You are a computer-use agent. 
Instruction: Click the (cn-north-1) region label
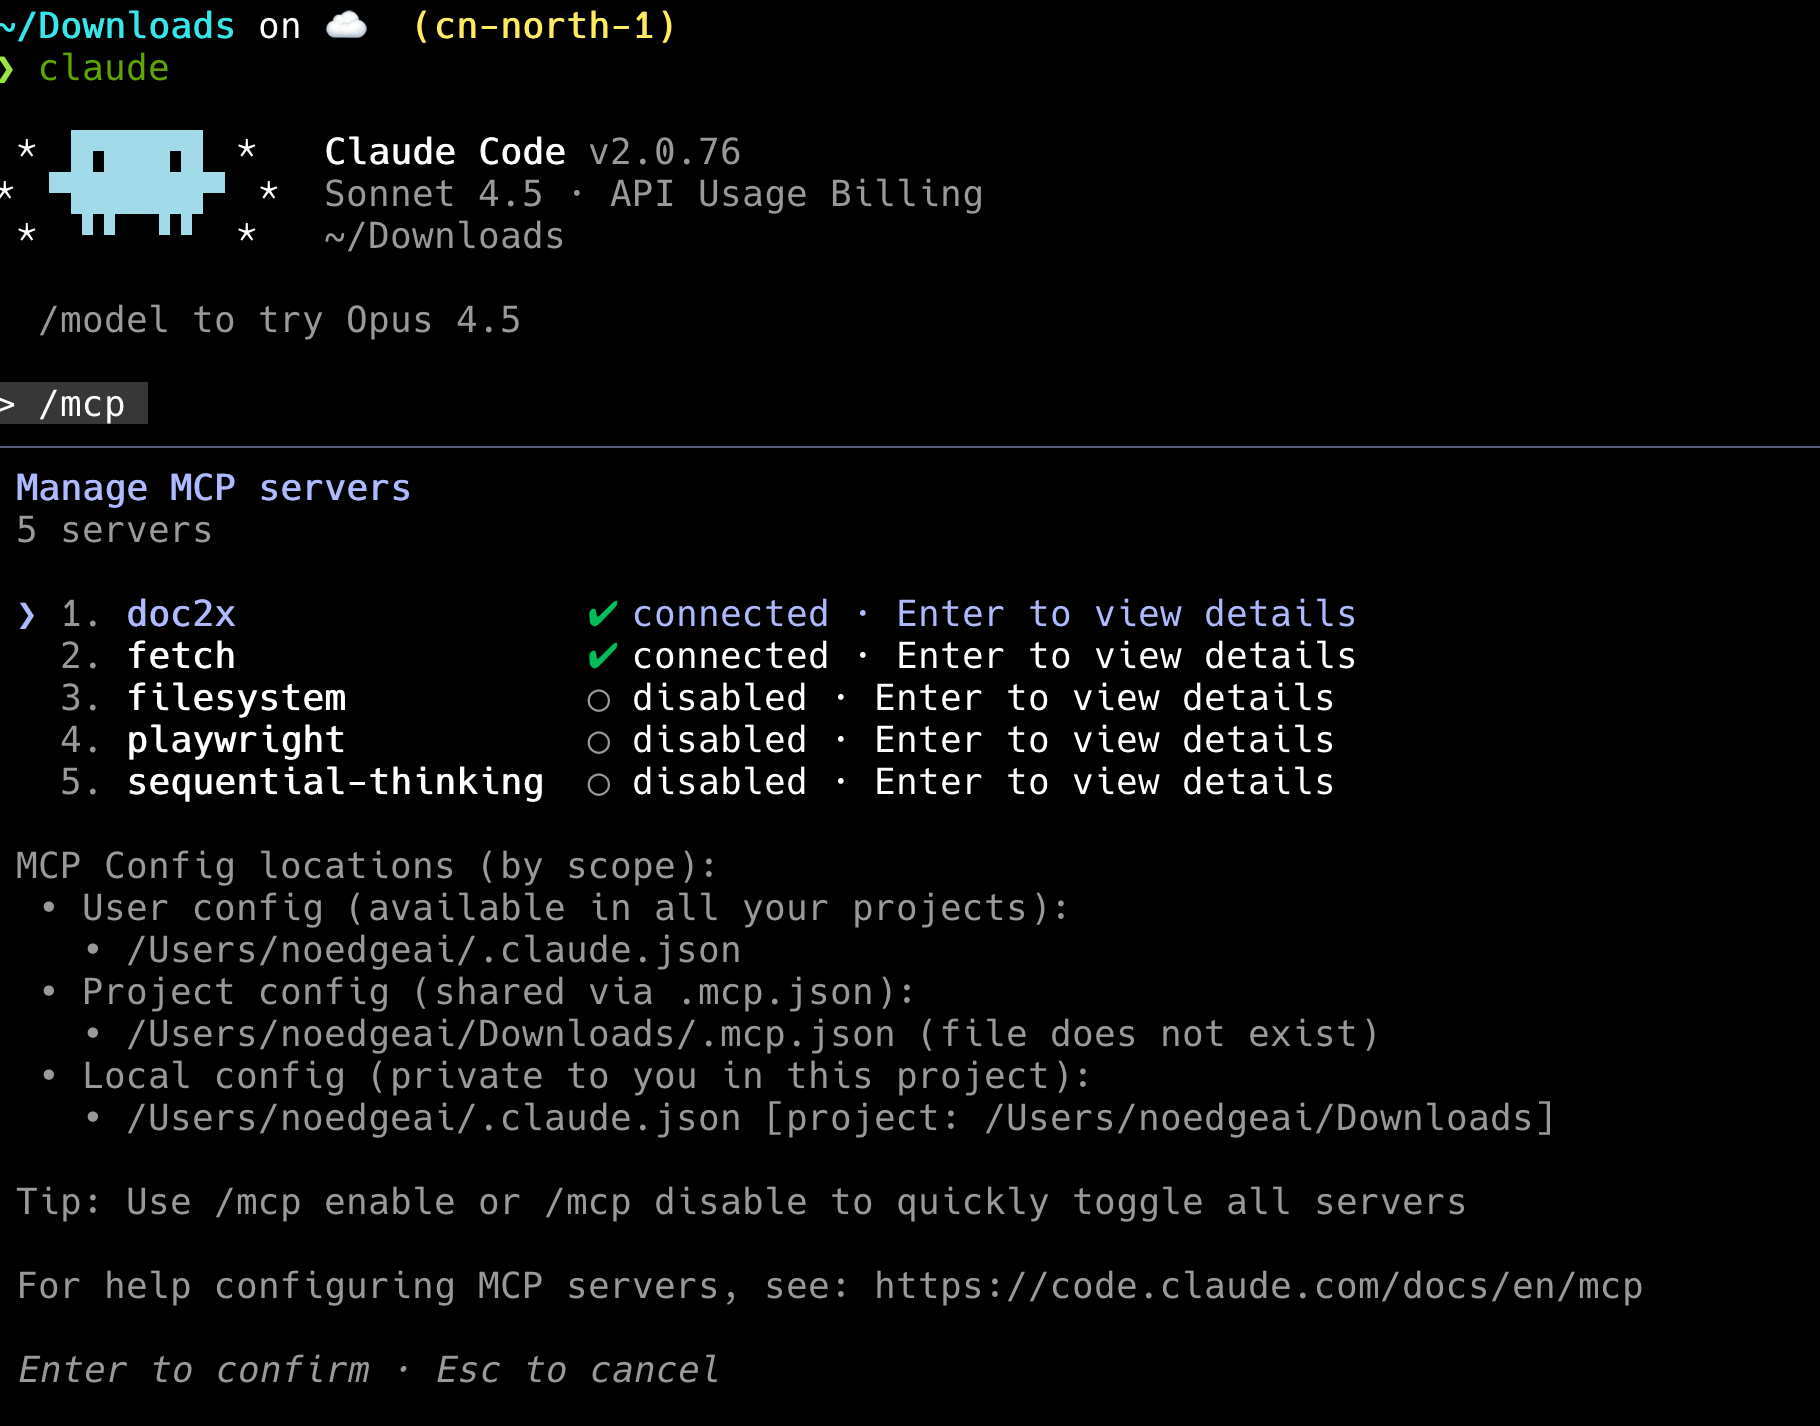tap(544, 25)
